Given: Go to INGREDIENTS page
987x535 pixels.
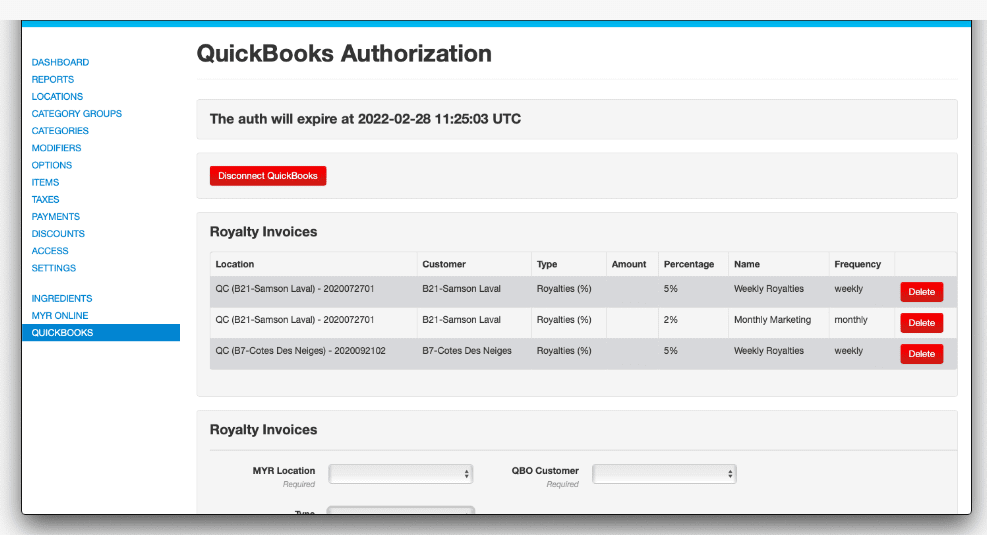Looking at the screenshot, I should pyautogui.click(x=62, y=298).
